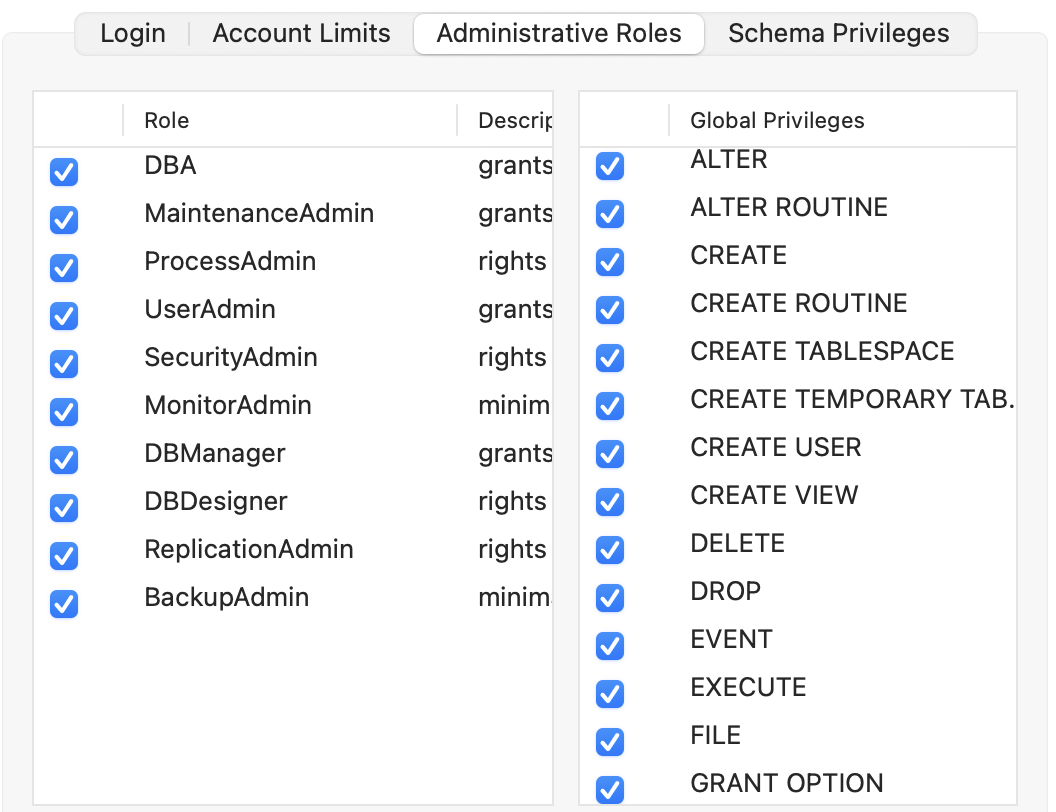
Task: Click the CREATE TABLESPACE privilege label
Action: (822, 351)
